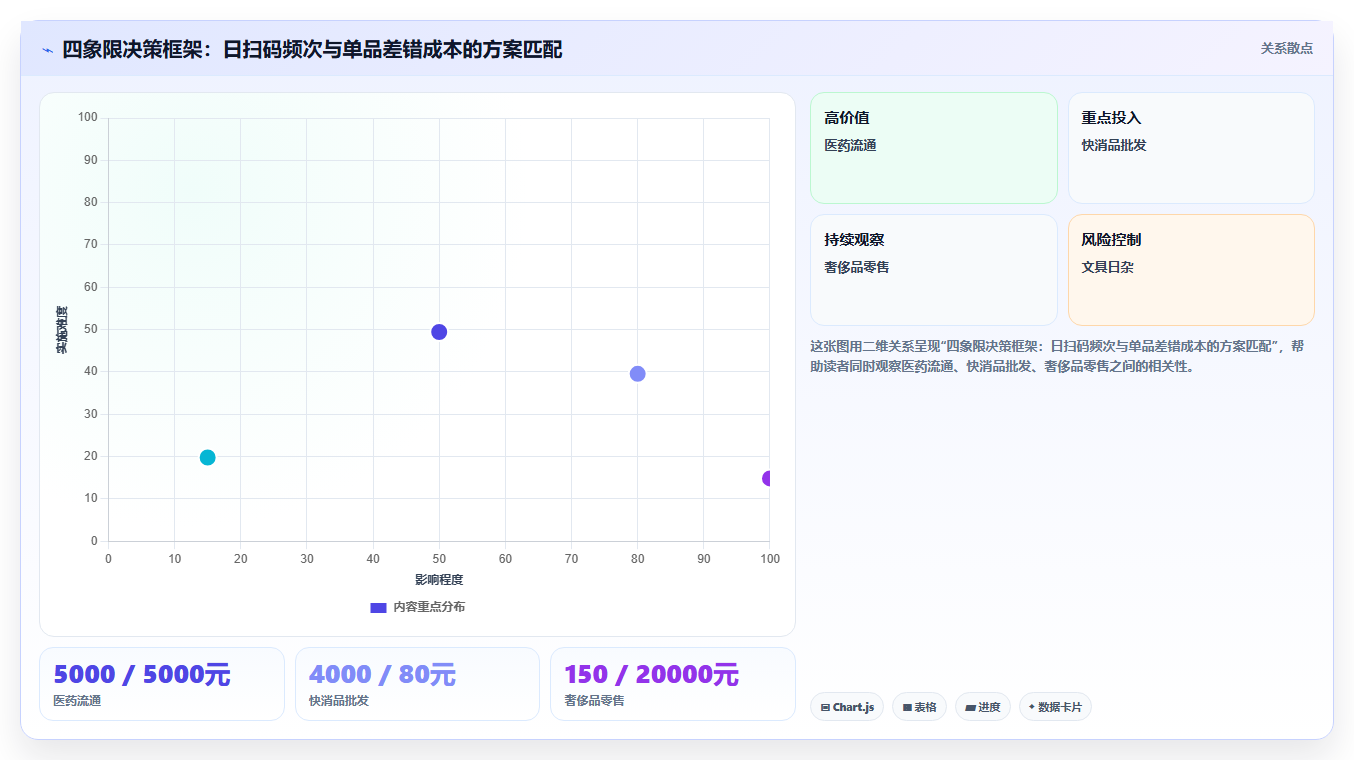Screen dimensions: 1354x760
Task: Click 医药流通 label under the stat card
Action: click(77, 700)
